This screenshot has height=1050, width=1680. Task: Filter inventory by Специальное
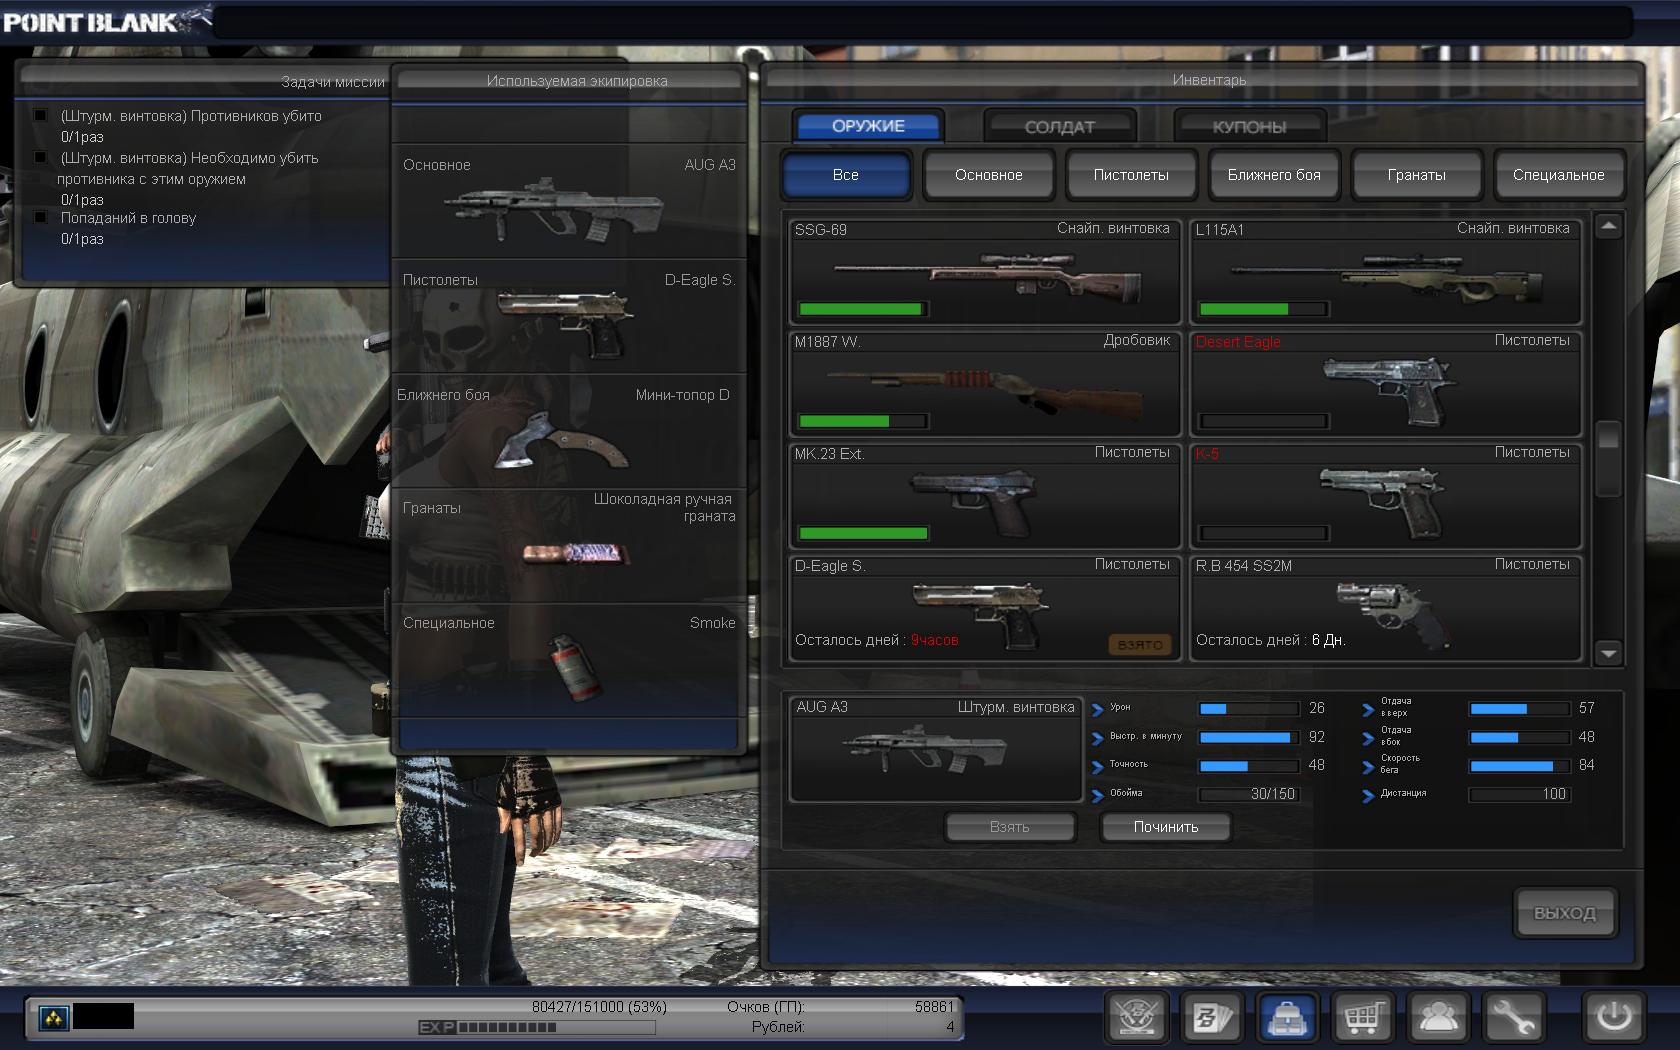[x=1558, y=175]
